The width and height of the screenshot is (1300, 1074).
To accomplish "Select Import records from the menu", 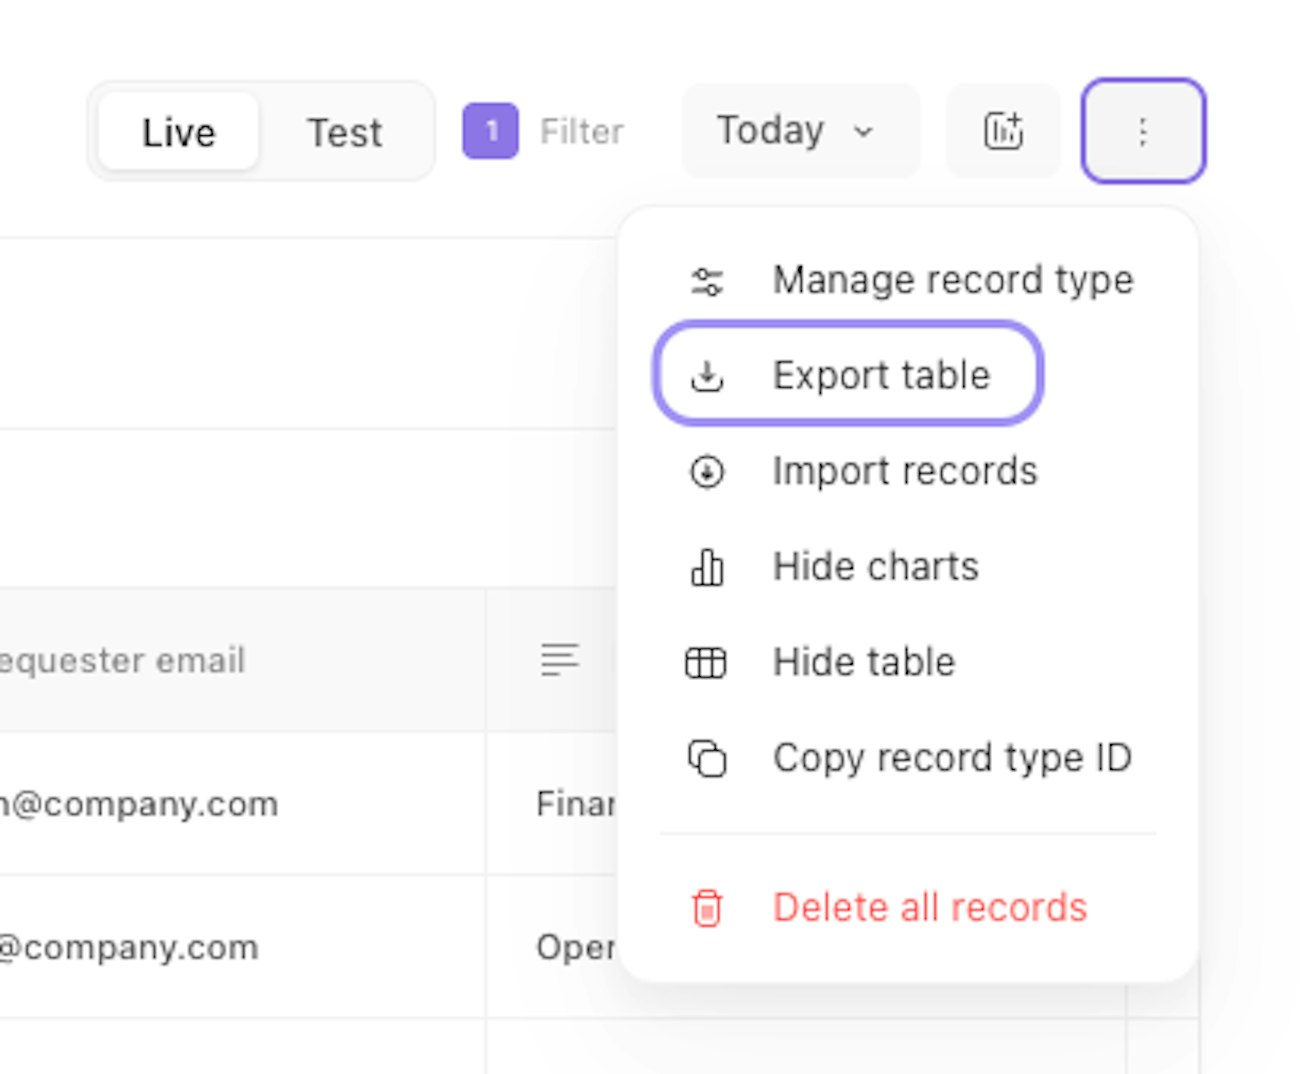I will pos(905,471).
